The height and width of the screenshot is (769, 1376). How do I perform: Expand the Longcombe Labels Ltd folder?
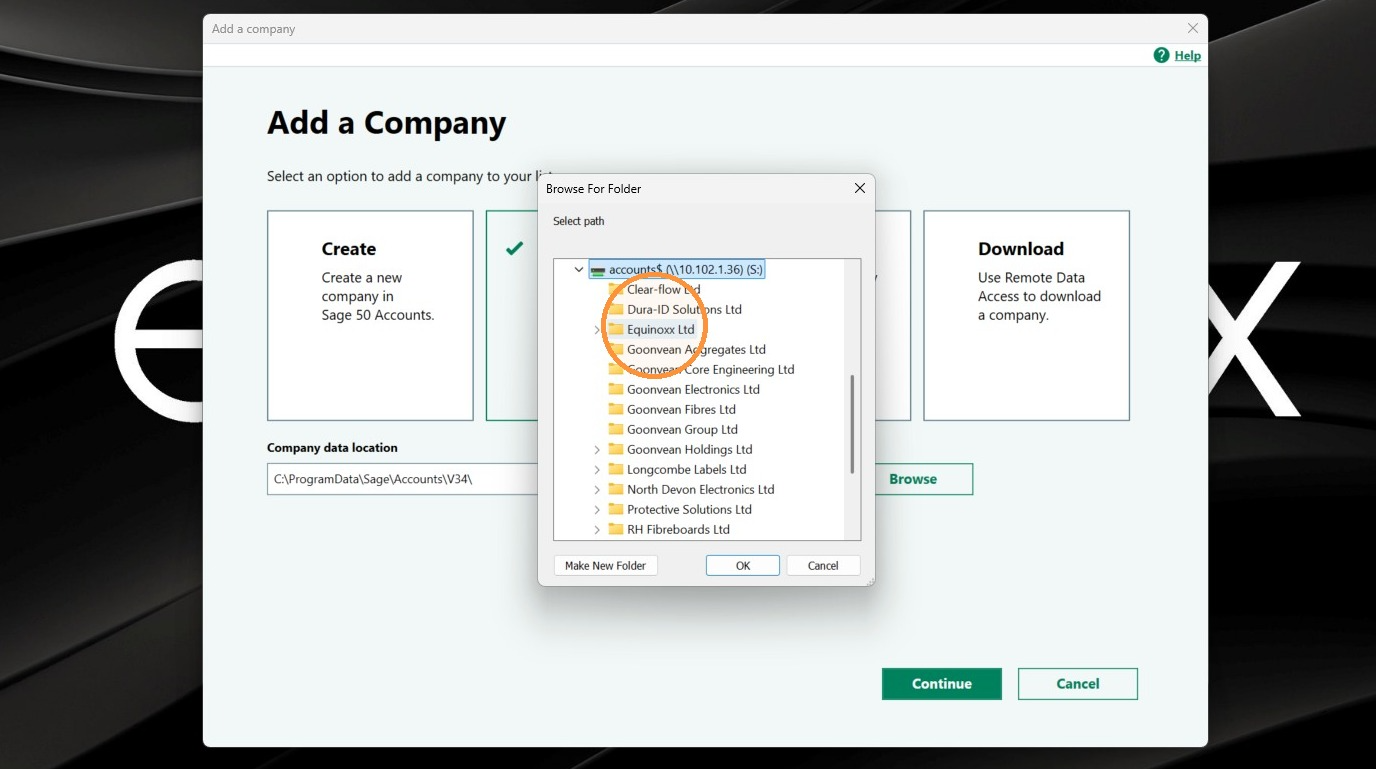(x=597, y=469)
